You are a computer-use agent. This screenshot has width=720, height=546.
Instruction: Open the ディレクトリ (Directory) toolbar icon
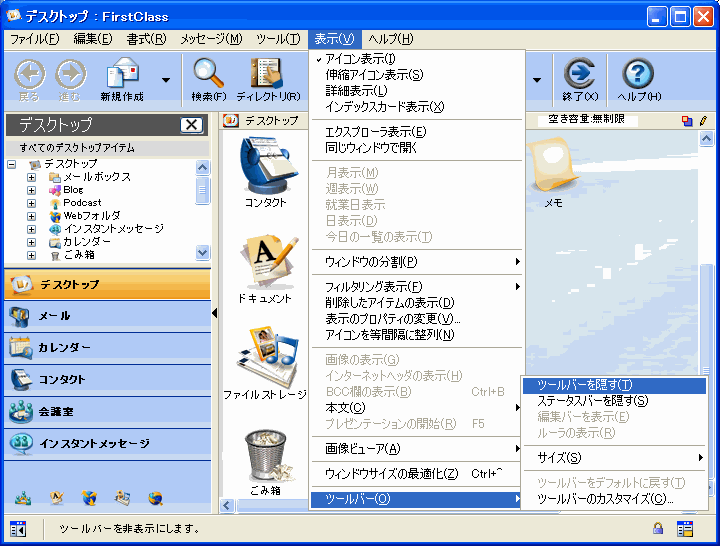point(266,76)
